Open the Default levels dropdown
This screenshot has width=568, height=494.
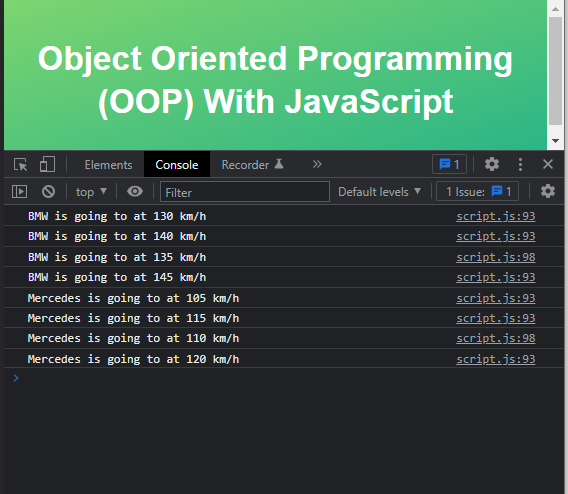pos(379,192)
